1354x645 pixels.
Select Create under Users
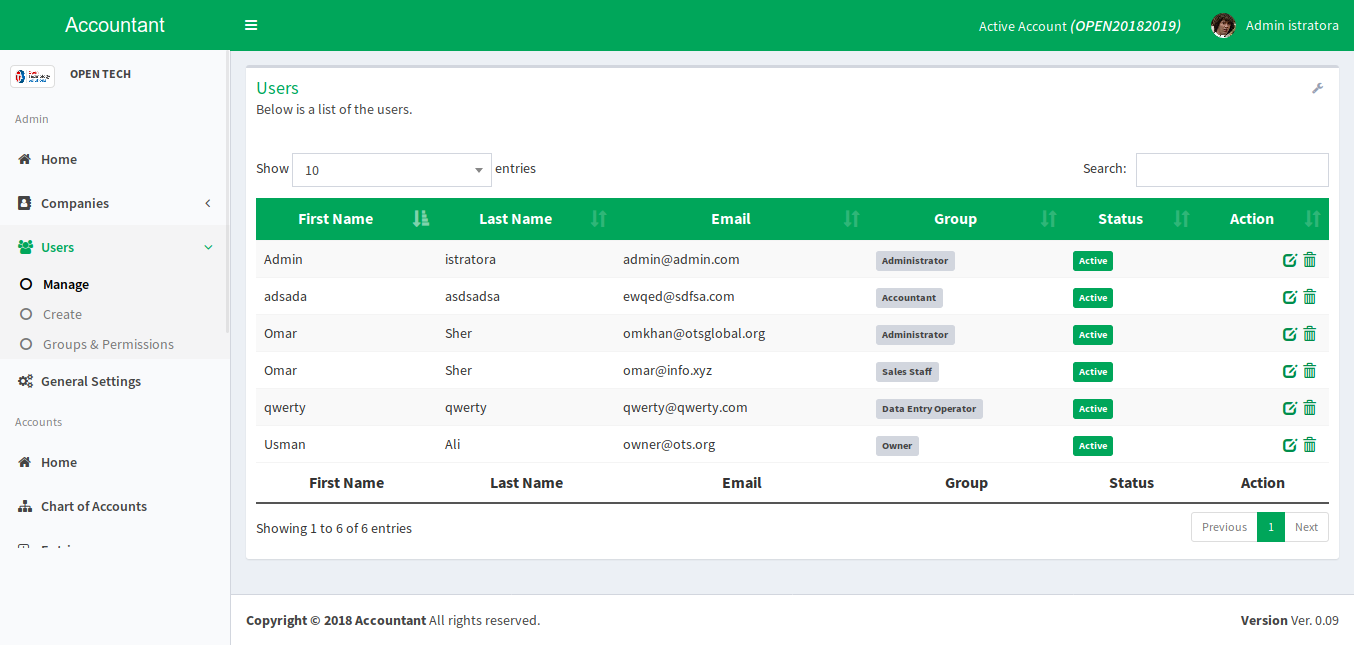(62, 314)
